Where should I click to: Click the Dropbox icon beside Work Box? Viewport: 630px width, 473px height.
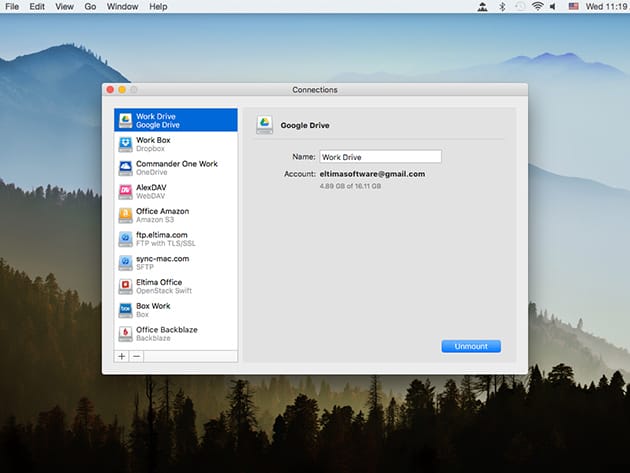[125, 144]
